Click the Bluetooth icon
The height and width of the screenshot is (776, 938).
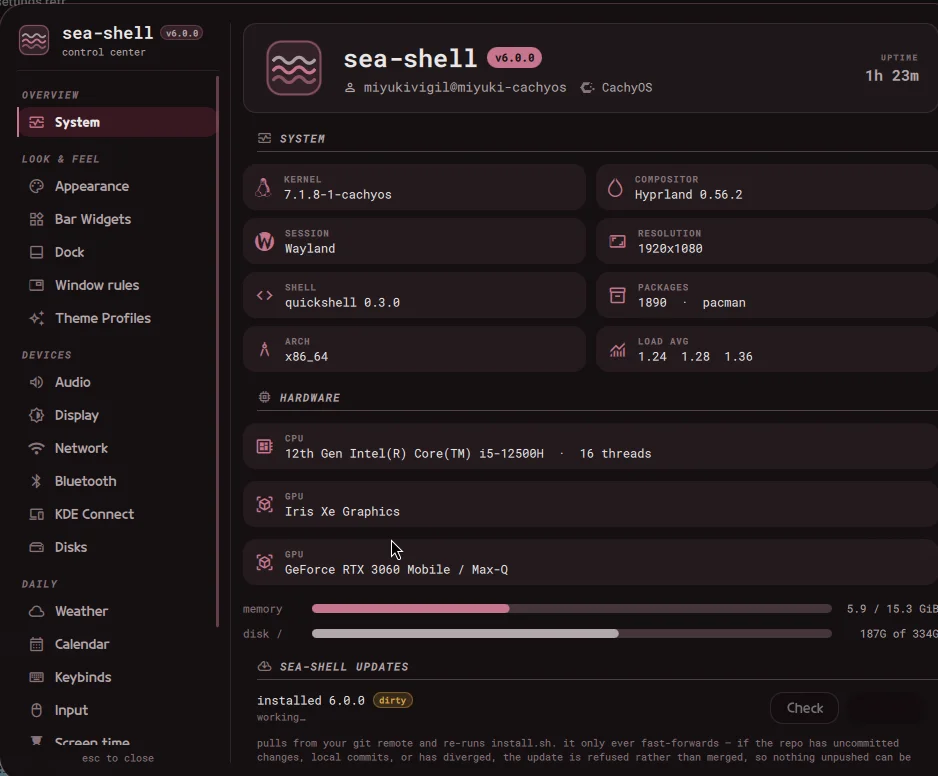coord(36,481)
